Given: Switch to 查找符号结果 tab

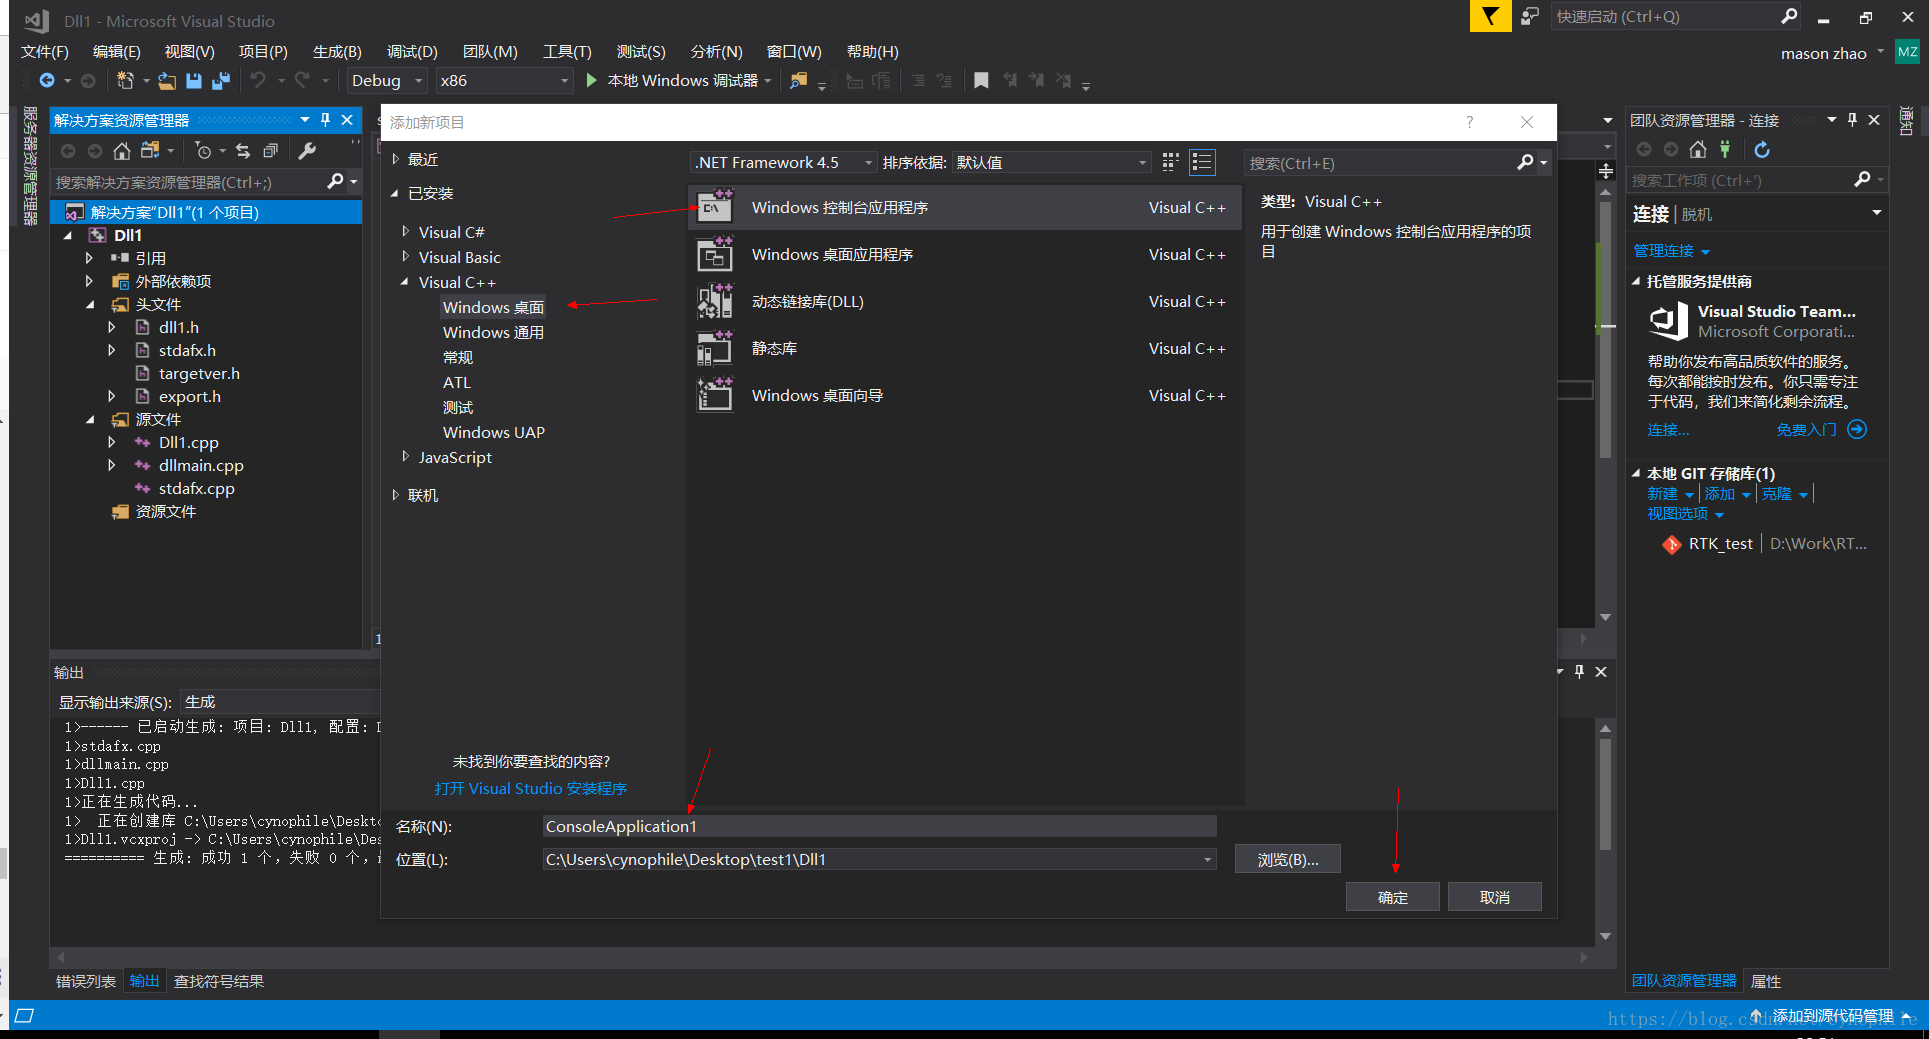Looking at the screenshot, I should pyautogui.click(x=219, y=981).
